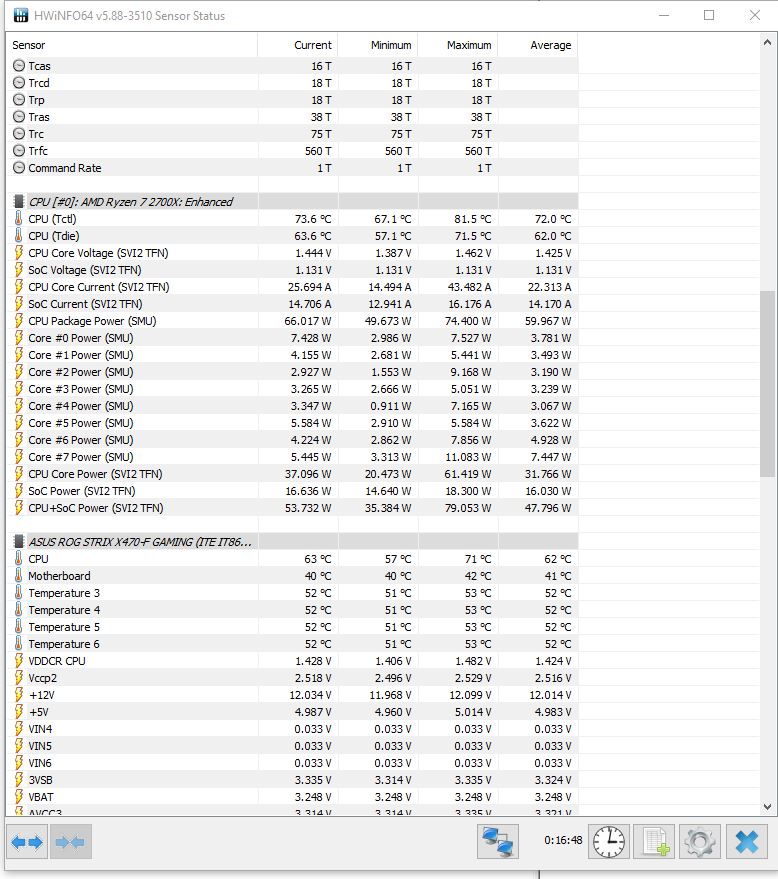778x879 pixels.
Task: Click the CPU (Tctl) thermometer icon
Action: click(x=18, y=219)
